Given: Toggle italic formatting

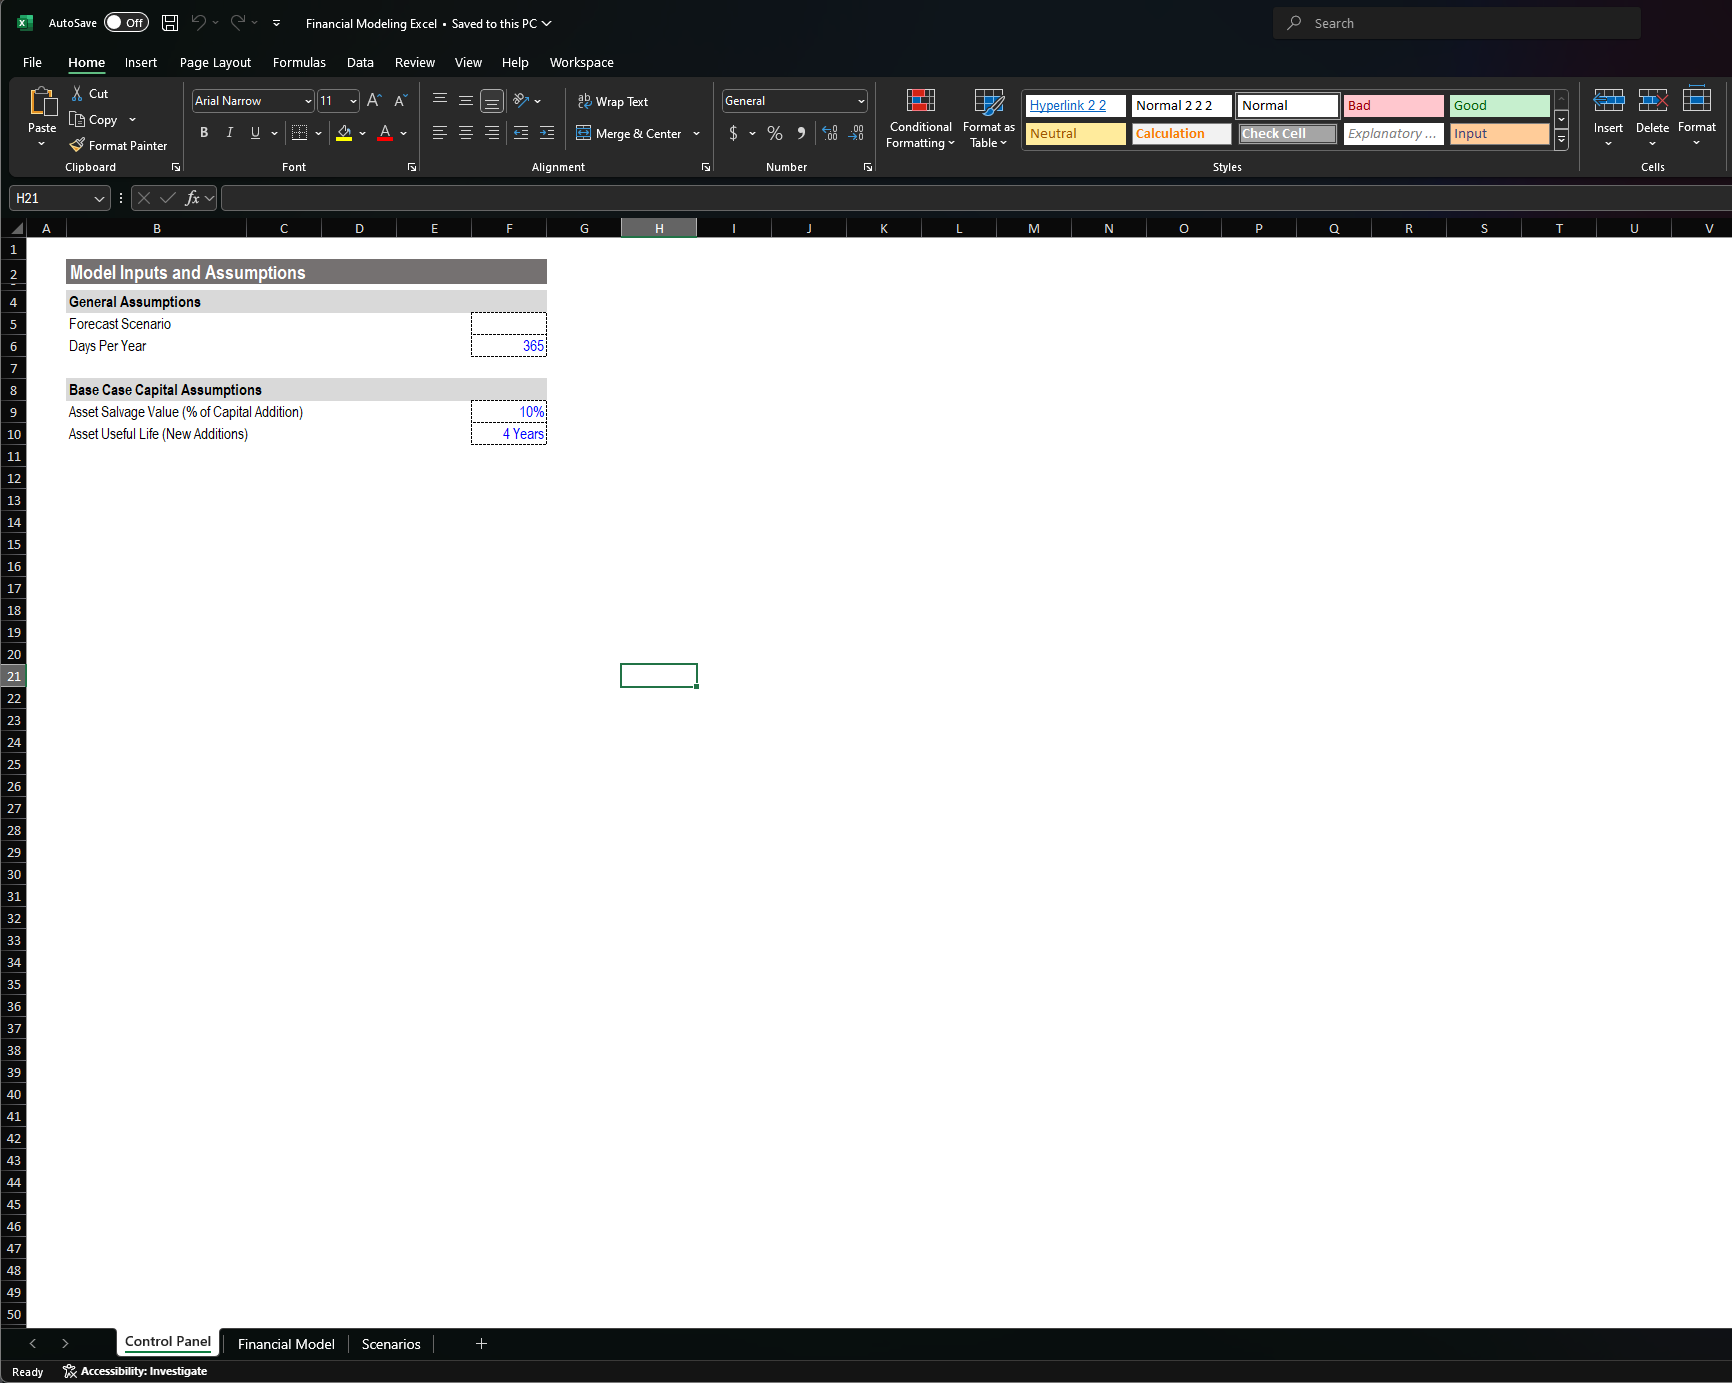Looking at the screenshot, I should click(229, 132).
